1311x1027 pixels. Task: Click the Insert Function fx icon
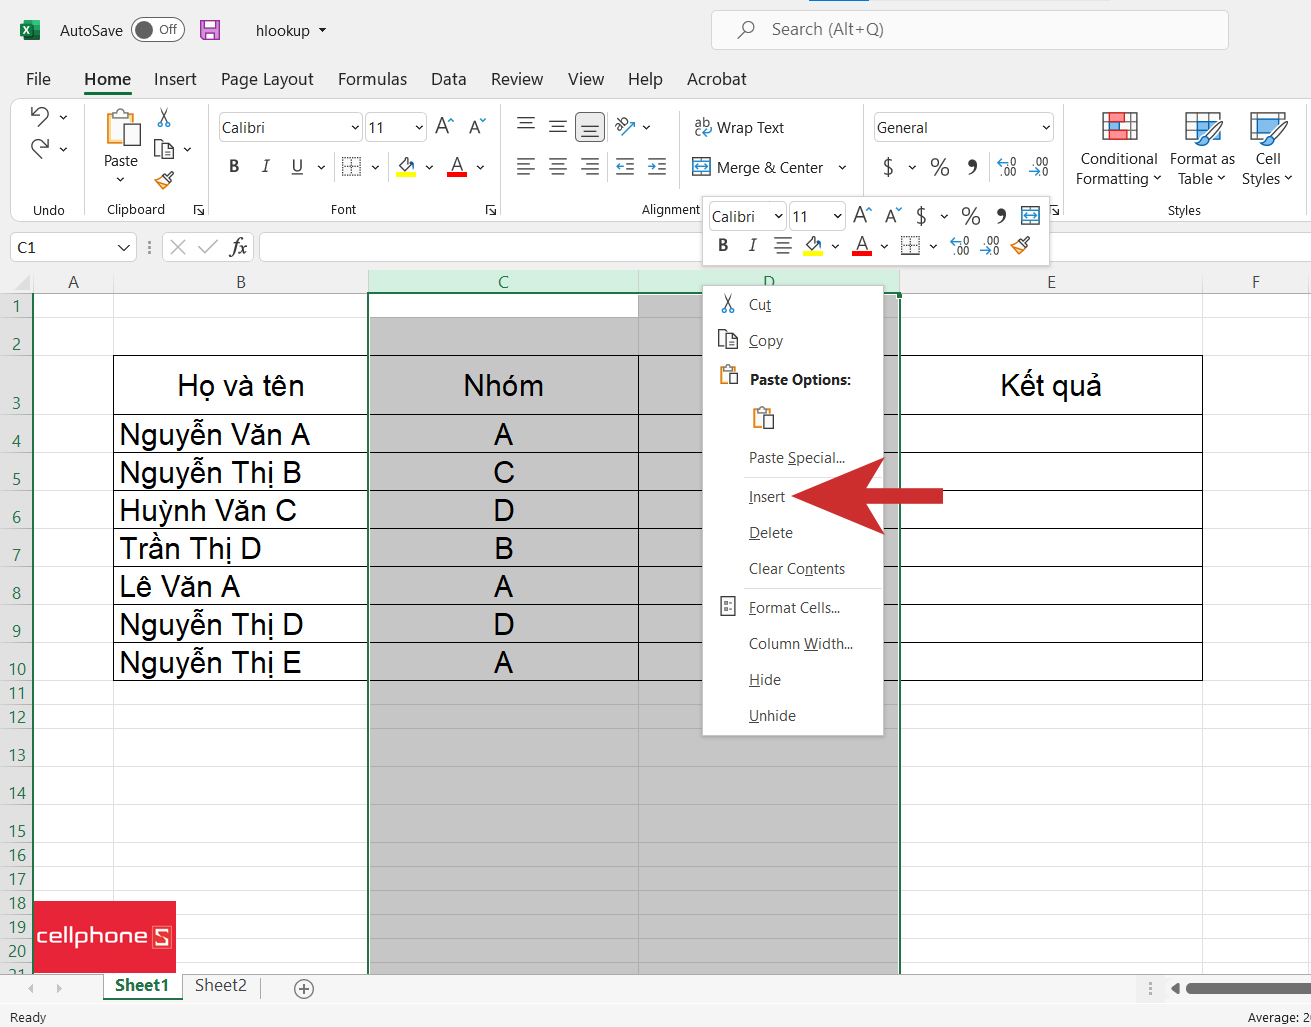click(x=238, y=247)
